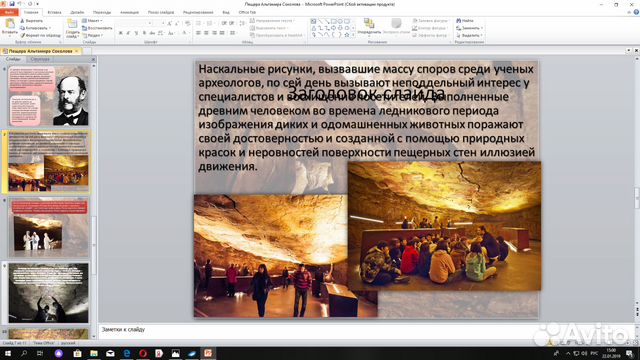This screenshot has height=360, width=640.
Task: Click the Decrease Indent icon
Action: pos(224,23)
